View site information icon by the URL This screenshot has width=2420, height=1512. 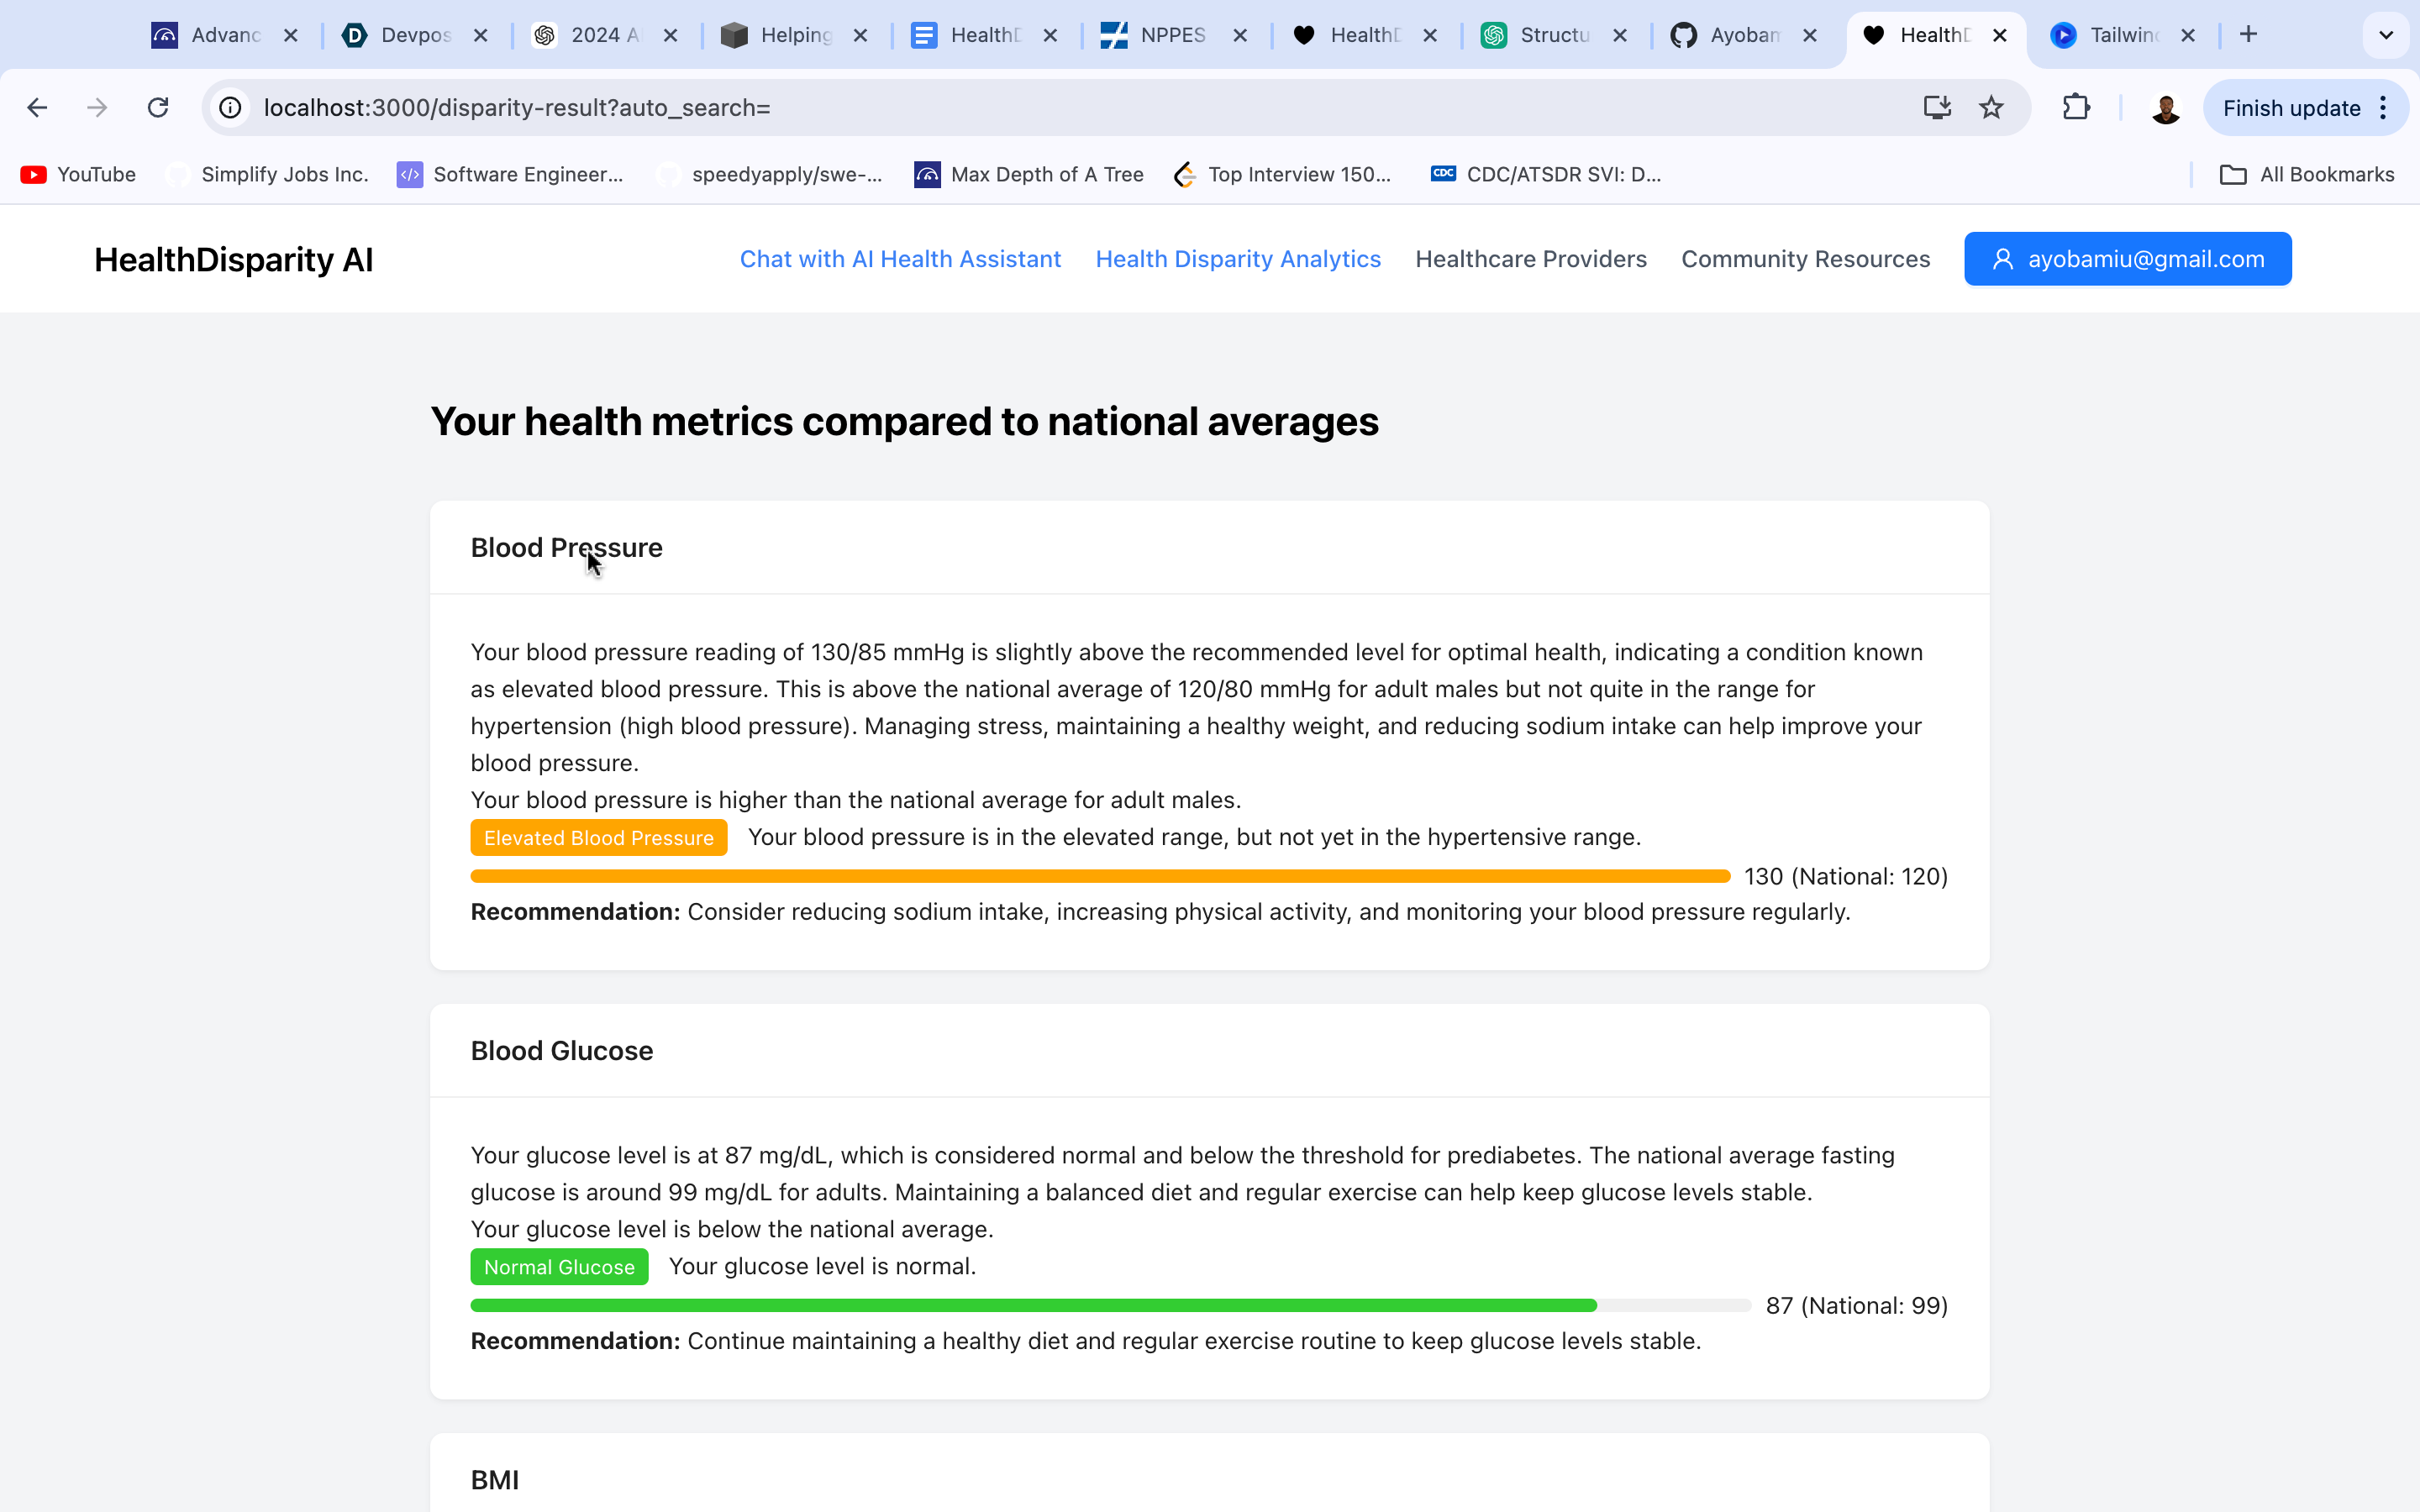pyautogui.click(x=231, y=107)
